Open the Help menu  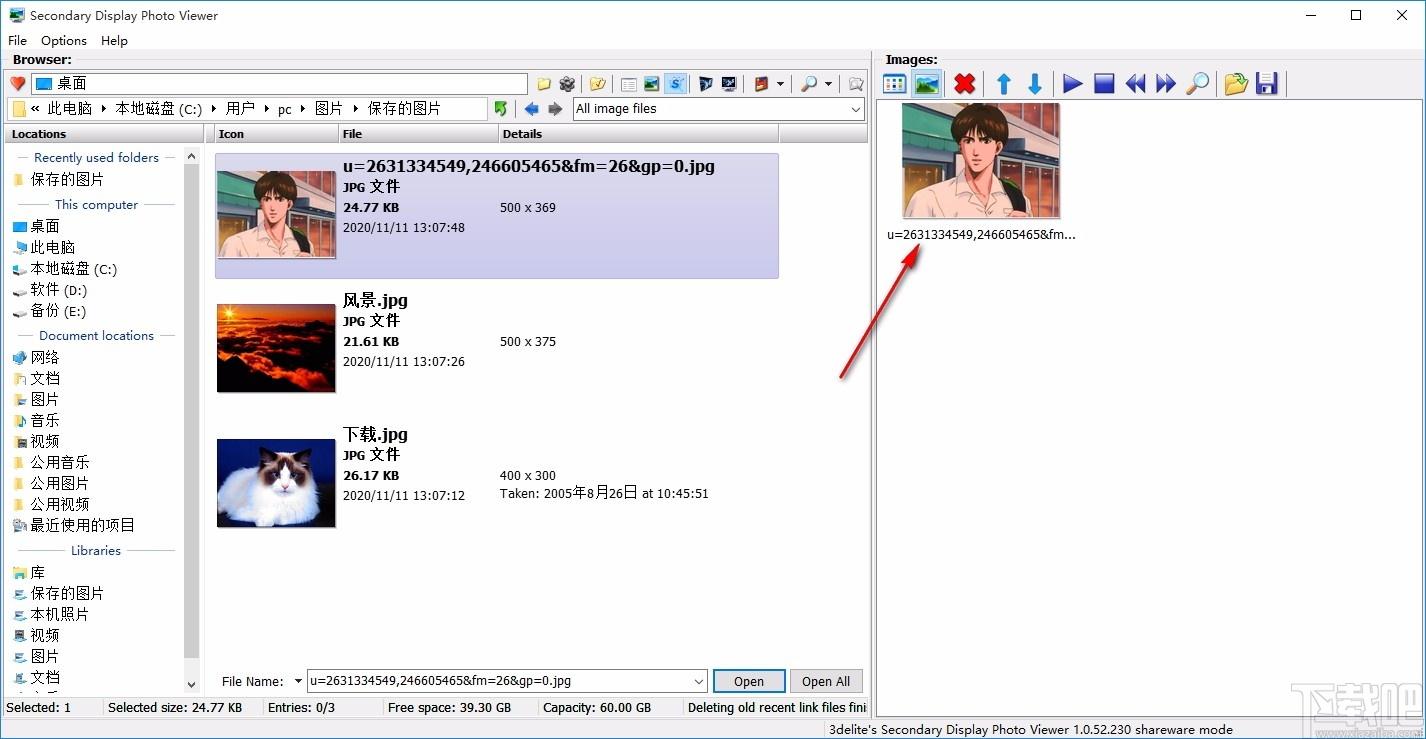coord(114,40)
